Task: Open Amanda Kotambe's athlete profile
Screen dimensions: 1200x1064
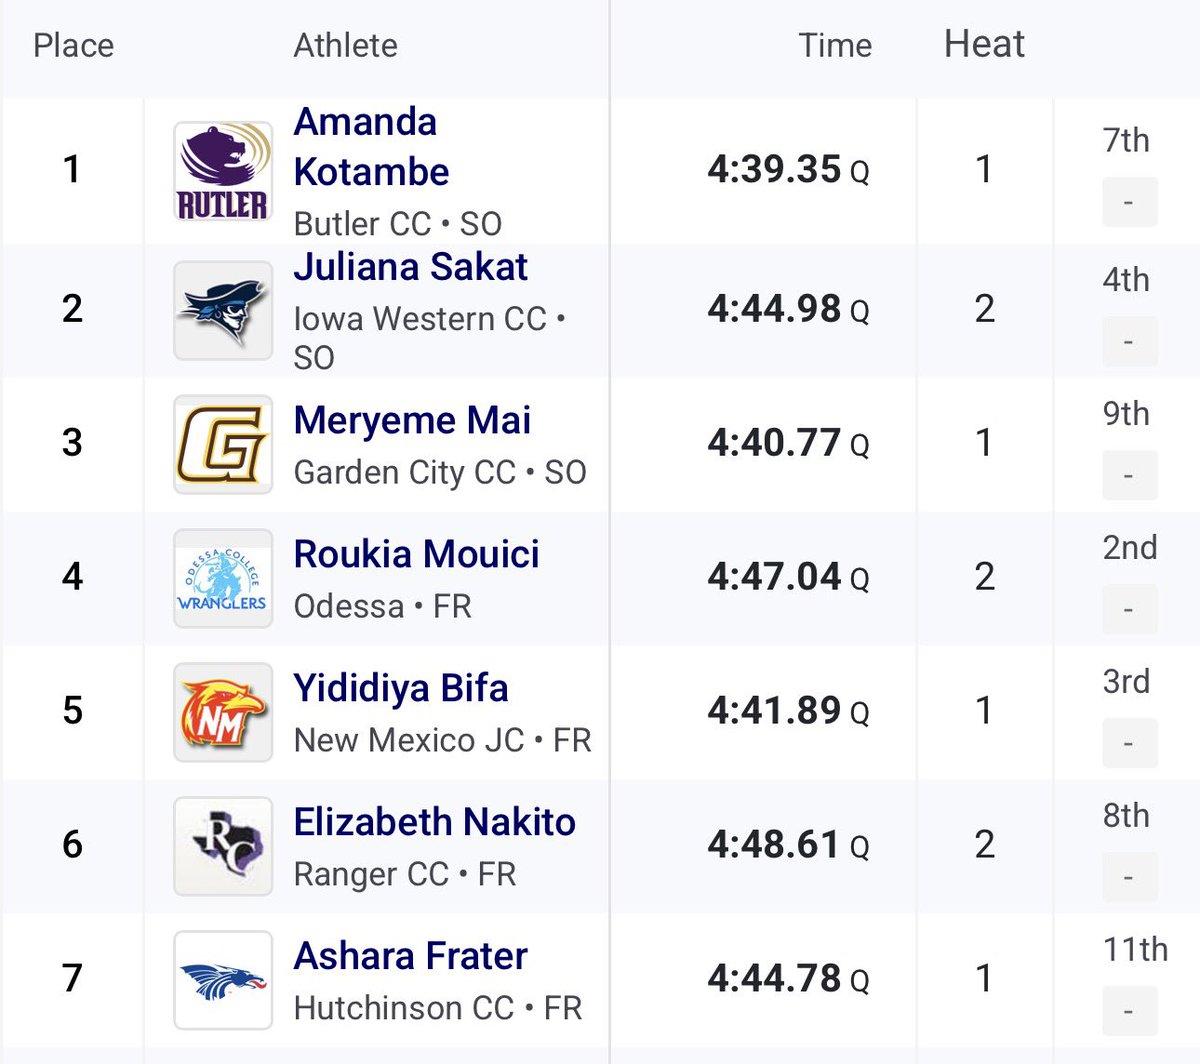Action: [x=371, y=147]
